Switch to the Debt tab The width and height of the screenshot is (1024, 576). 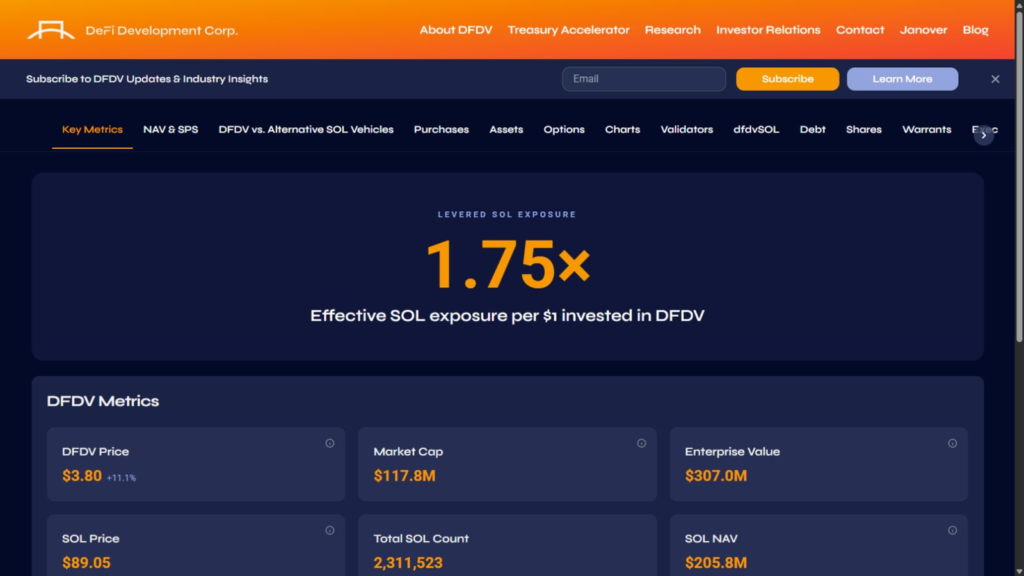(812, 129)
